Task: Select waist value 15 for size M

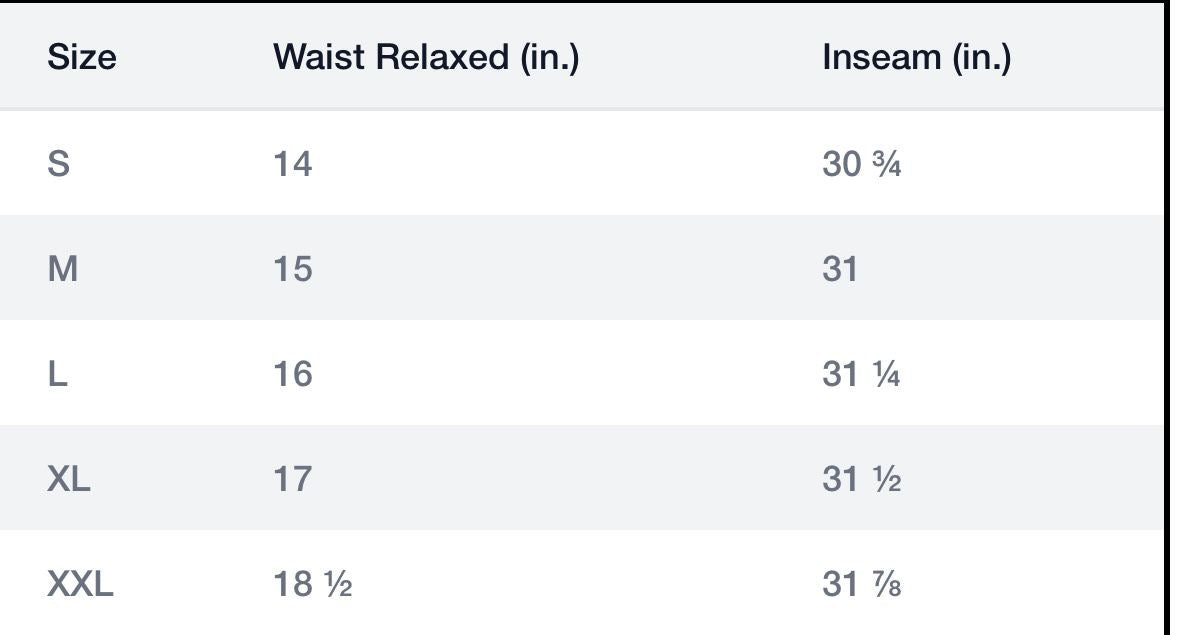Action: (293, 269)
